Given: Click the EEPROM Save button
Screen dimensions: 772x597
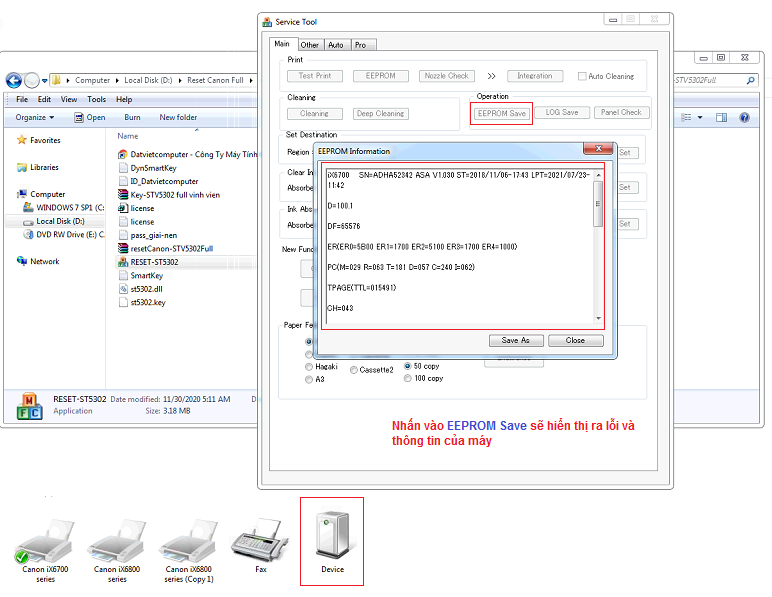Looking at the screenshot, I should (502, 113).
